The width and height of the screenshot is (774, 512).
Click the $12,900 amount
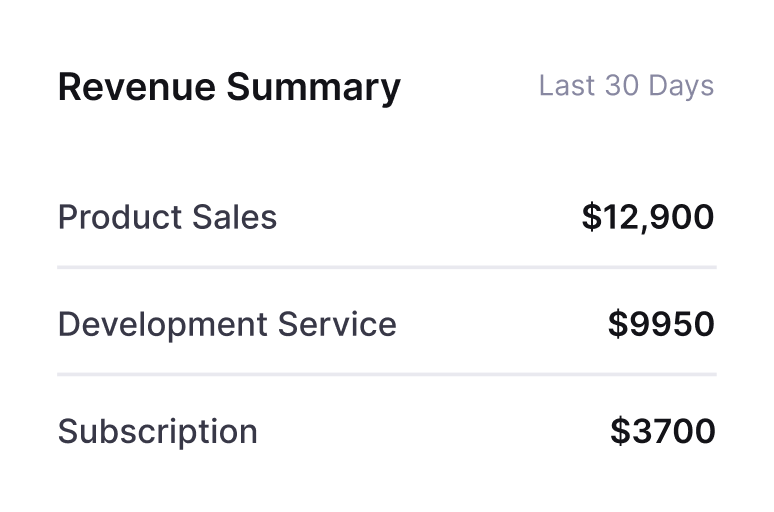[x=648, y=217]
